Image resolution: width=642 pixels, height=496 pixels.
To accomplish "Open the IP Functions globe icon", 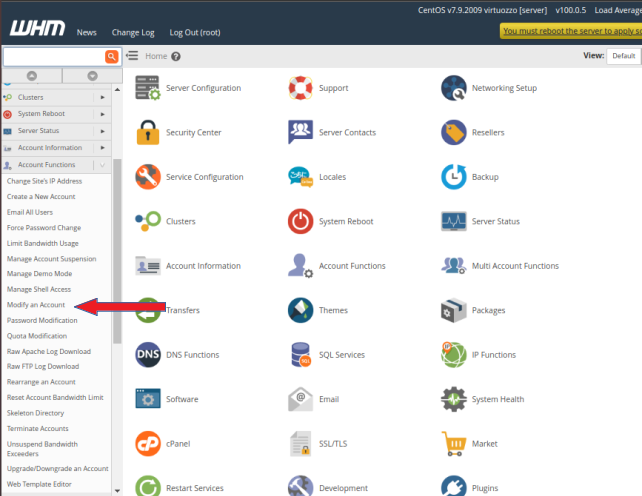I will pos(454,355).
